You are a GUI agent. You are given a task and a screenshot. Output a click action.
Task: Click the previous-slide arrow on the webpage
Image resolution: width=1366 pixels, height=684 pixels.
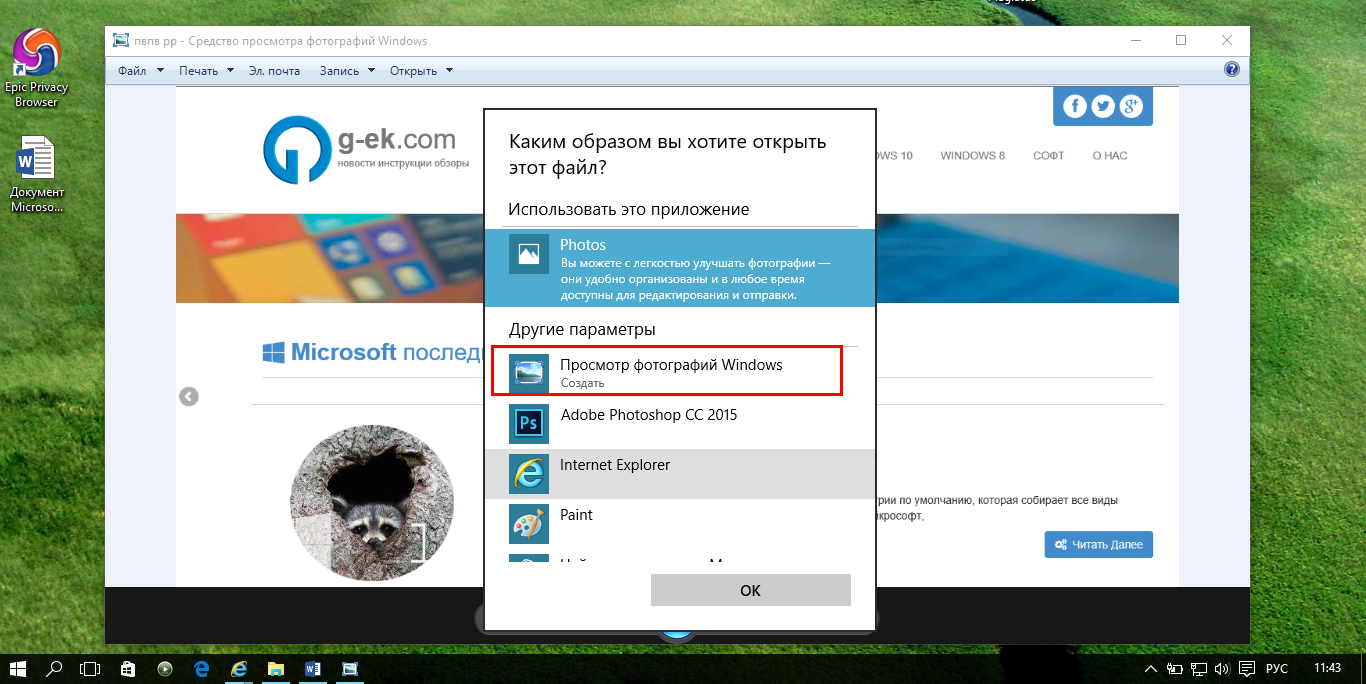tap(189, 396)
